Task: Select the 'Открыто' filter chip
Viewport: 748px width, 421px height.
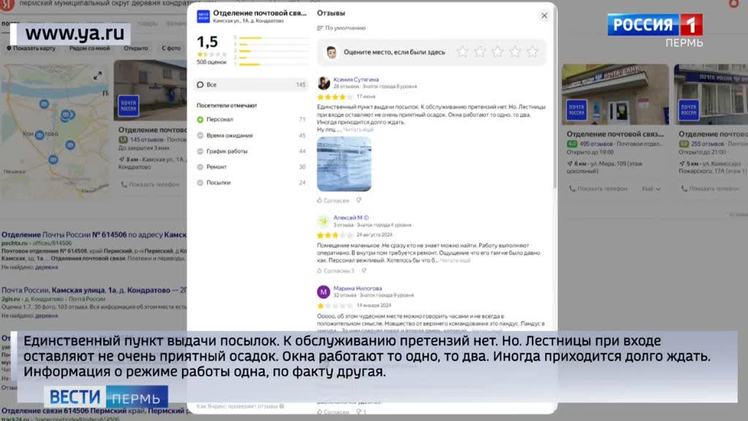Action: (135, 48)
